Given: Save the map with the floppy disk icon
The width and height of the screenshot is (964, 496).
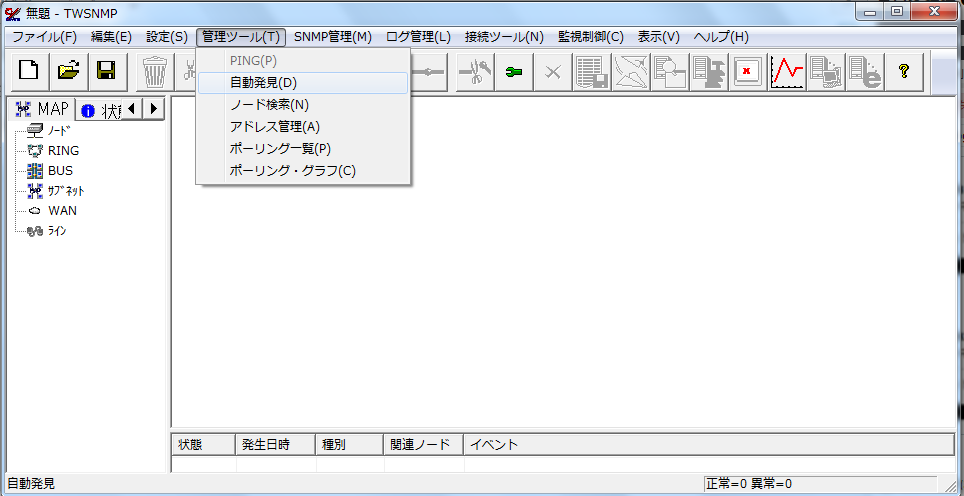Looking at the screenshot, I should [107, 72].
